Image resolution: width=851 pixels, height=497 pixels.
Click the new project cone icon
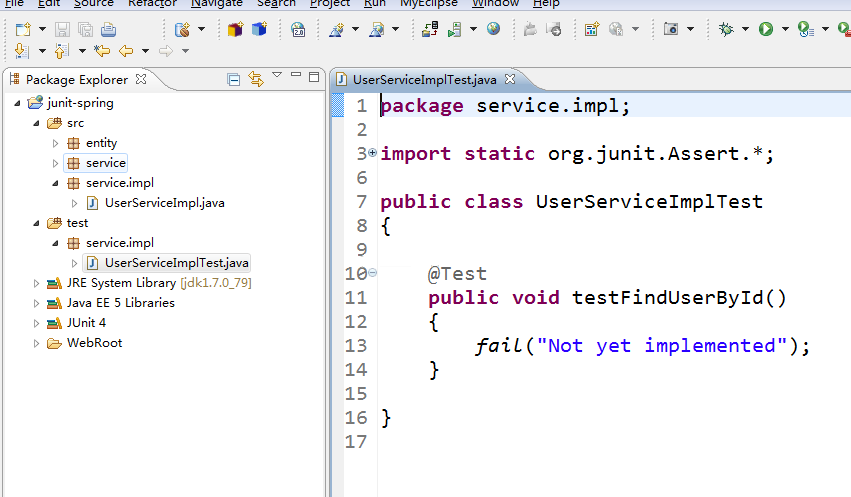click(336, 29)
